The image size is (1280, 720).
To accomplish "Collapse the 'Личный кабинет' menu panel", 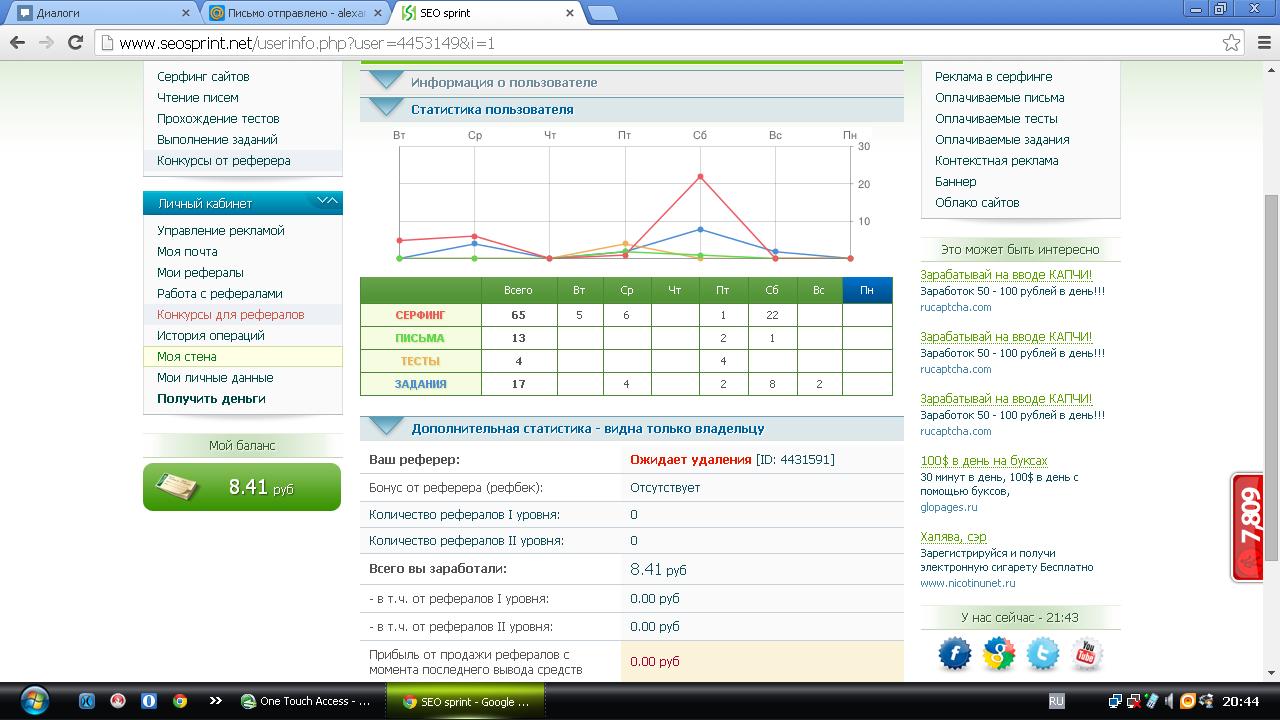I will point(327,202).
